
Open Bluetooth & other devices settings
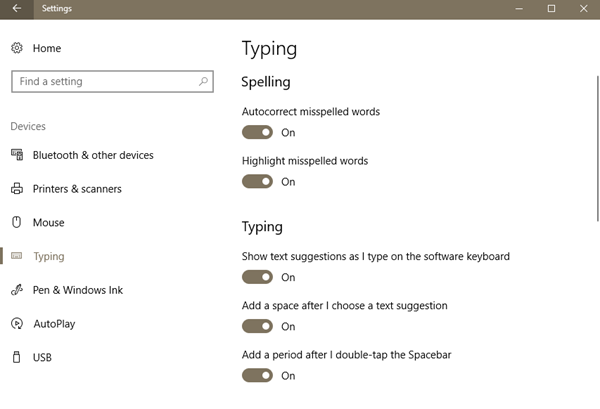(x=93, y=155)
